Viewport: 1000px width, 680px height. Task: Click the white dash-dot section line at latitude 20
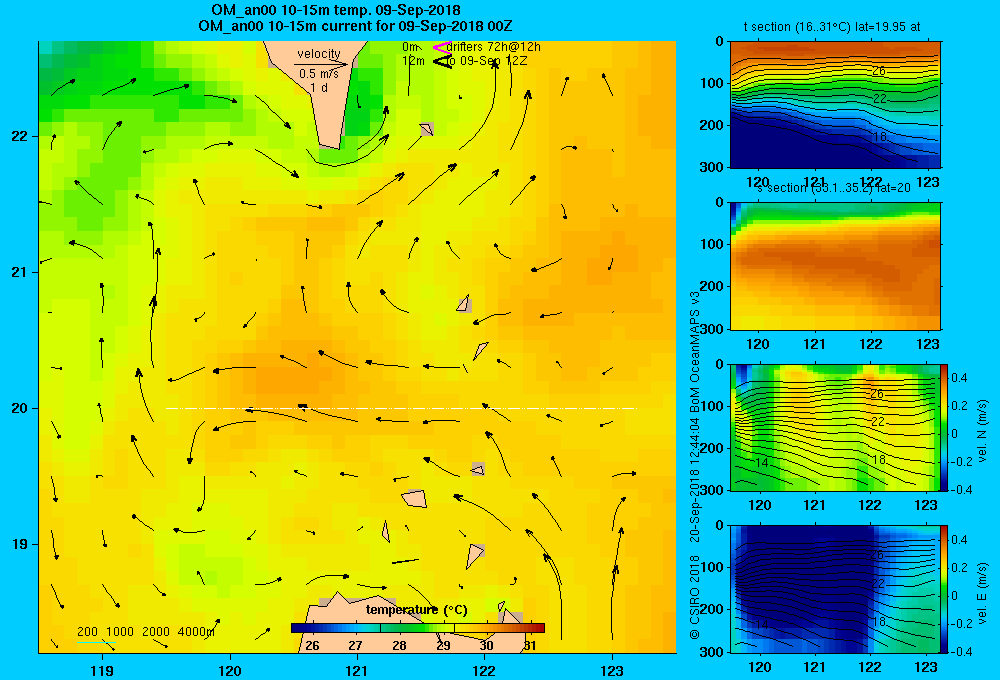pos(401,408)
